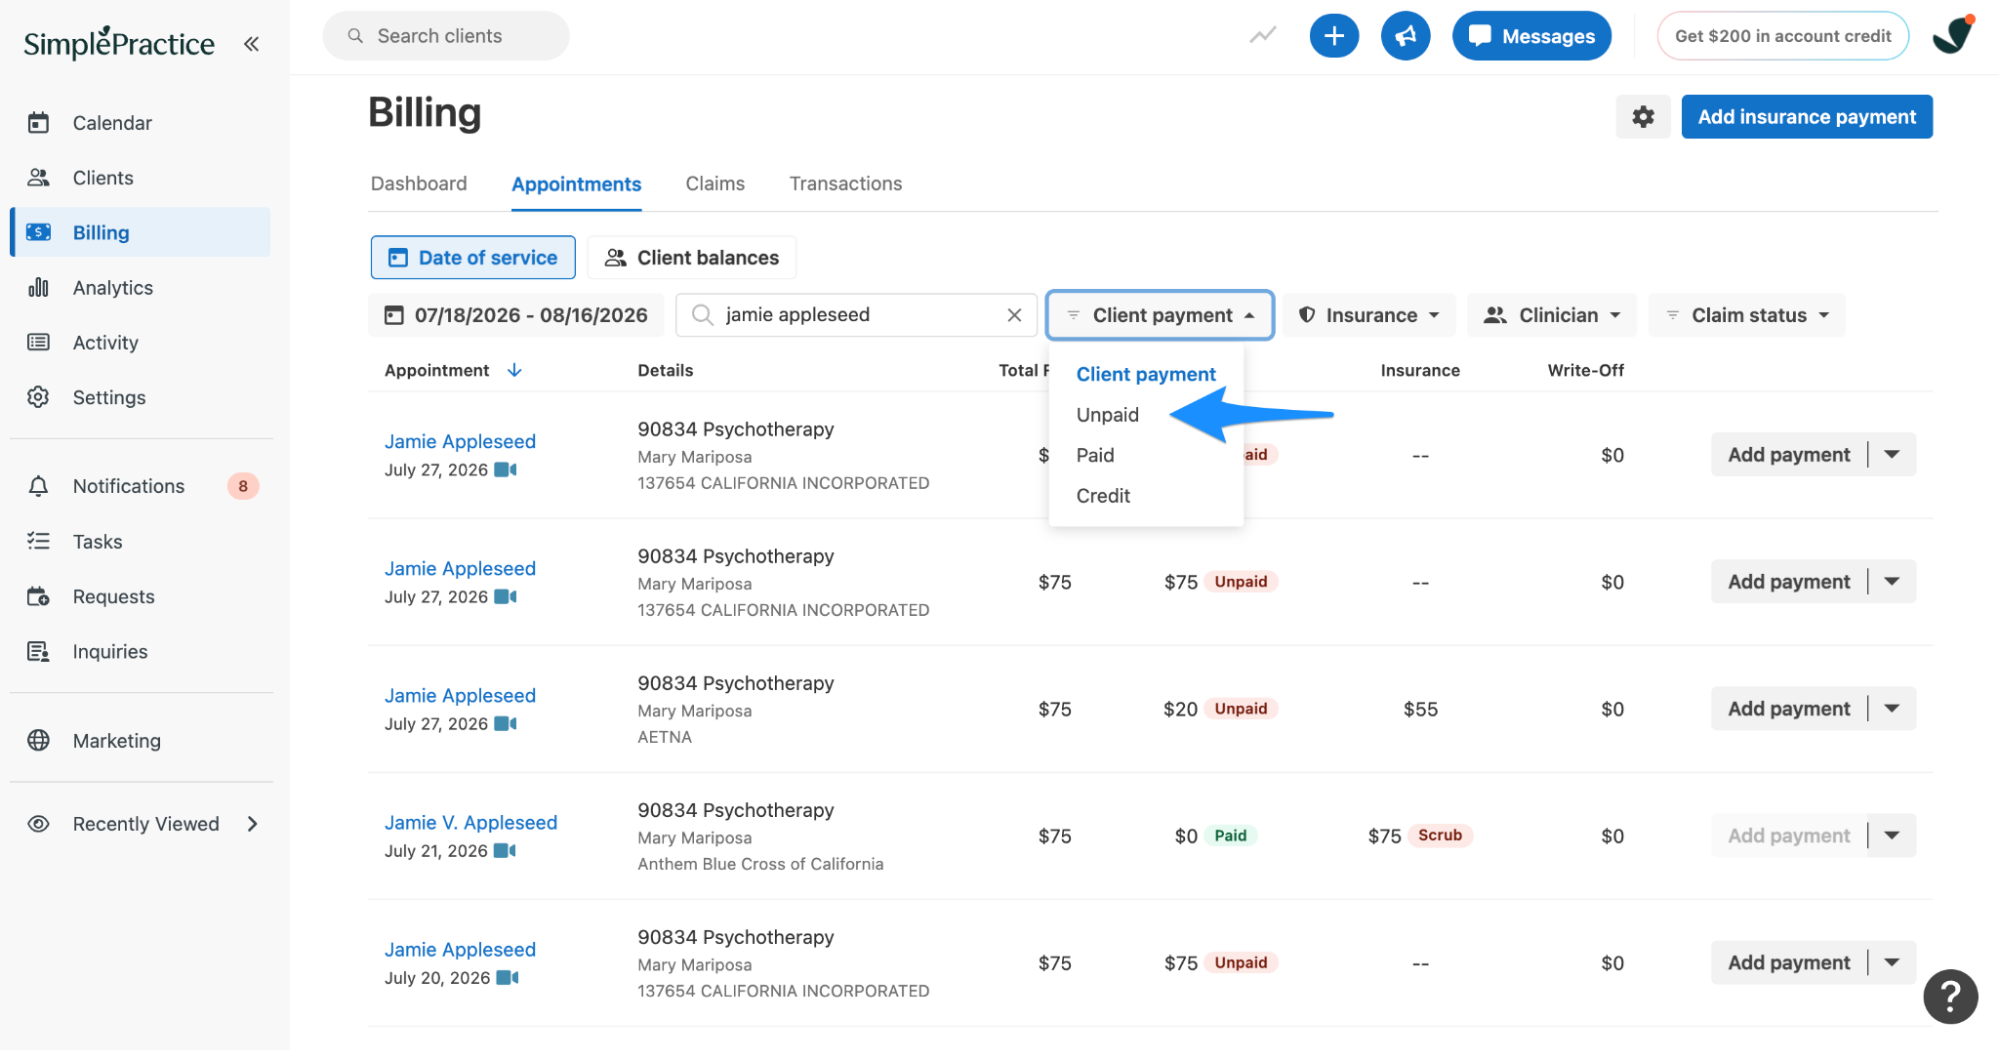Viewport: 1999px width, 1051px height.
Task: Click video icon on July 20, 2026 appointment
Action: pos(508,978)
